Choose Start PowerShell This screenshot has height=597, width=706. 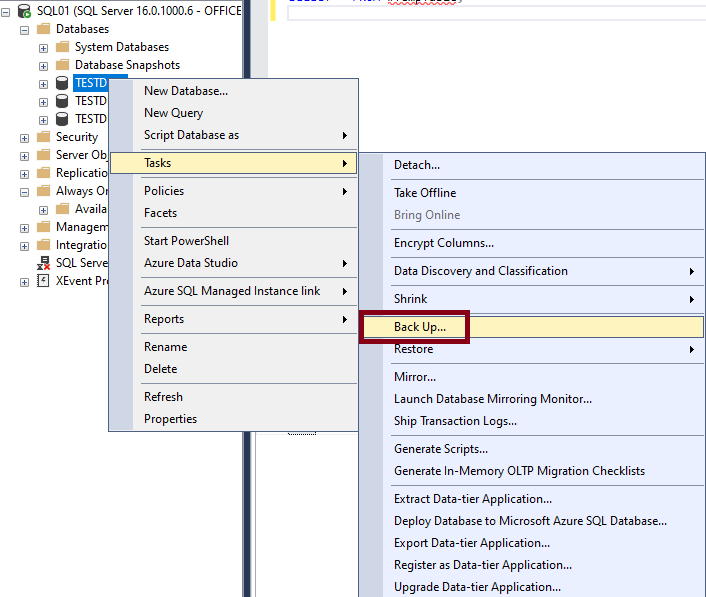233,241
